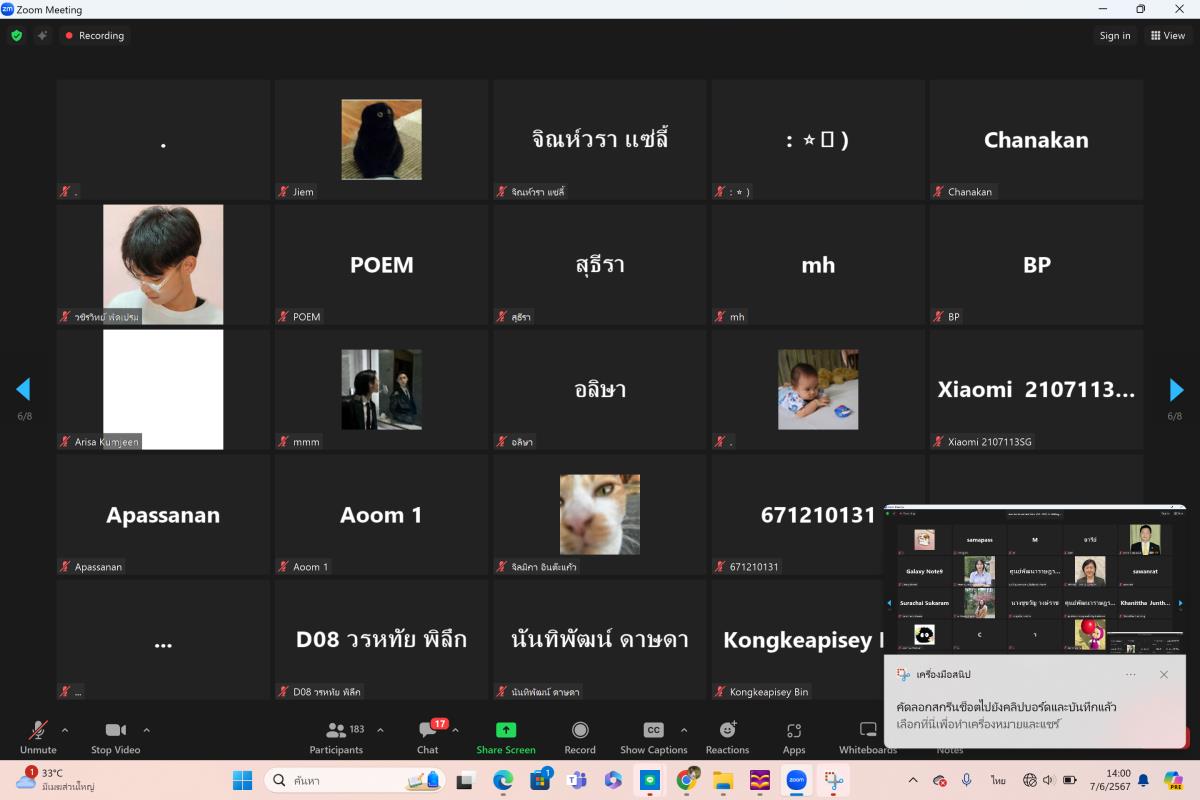This screenshot has width=1200, height=800.
Task: Stop Video using the camera button
Action: [x=115, y=737]
